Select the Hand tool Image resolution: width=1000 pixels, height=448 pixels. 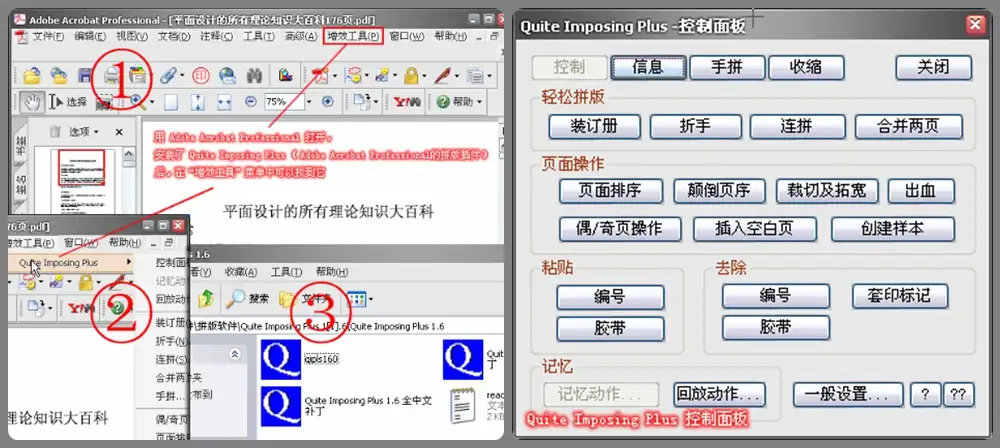[31, 101]
